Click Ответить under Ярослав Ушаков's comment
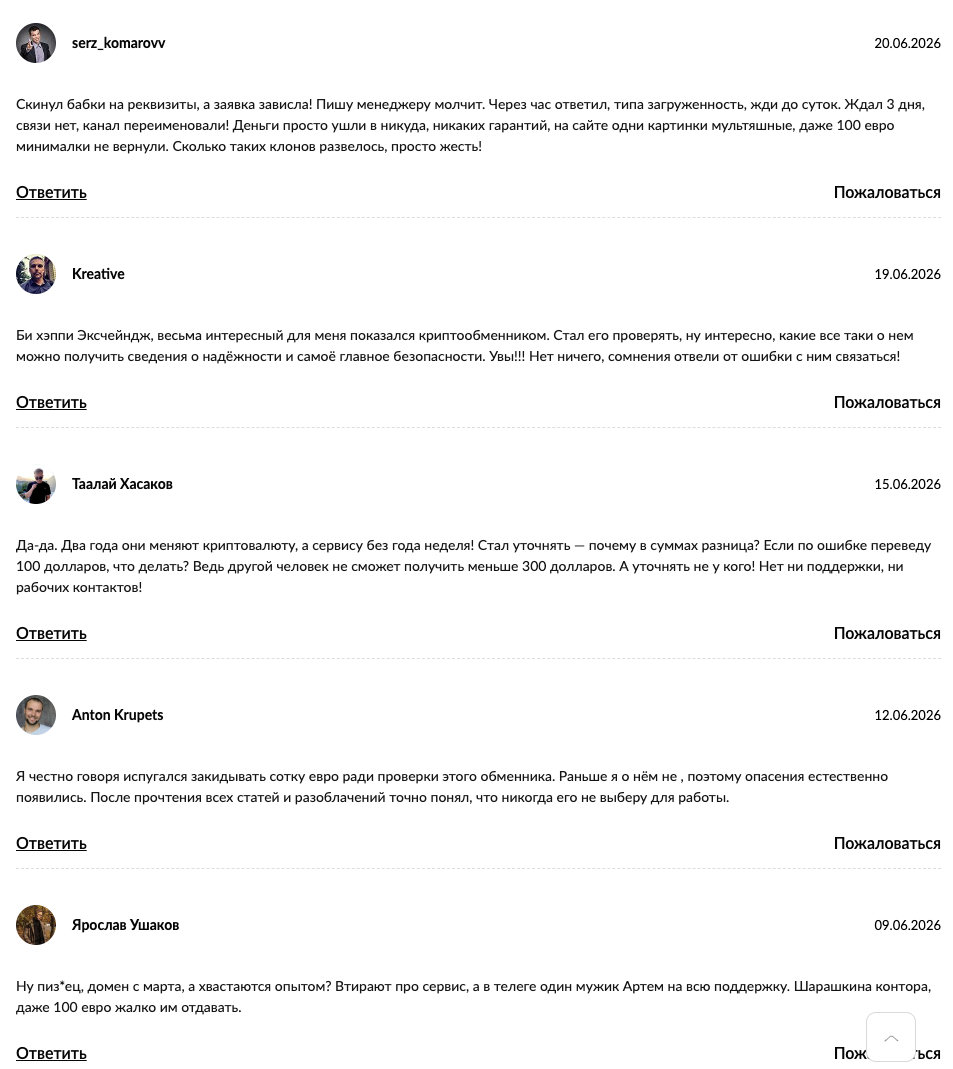Viewport: 953px width, 1069px height. coord(51,1054)
